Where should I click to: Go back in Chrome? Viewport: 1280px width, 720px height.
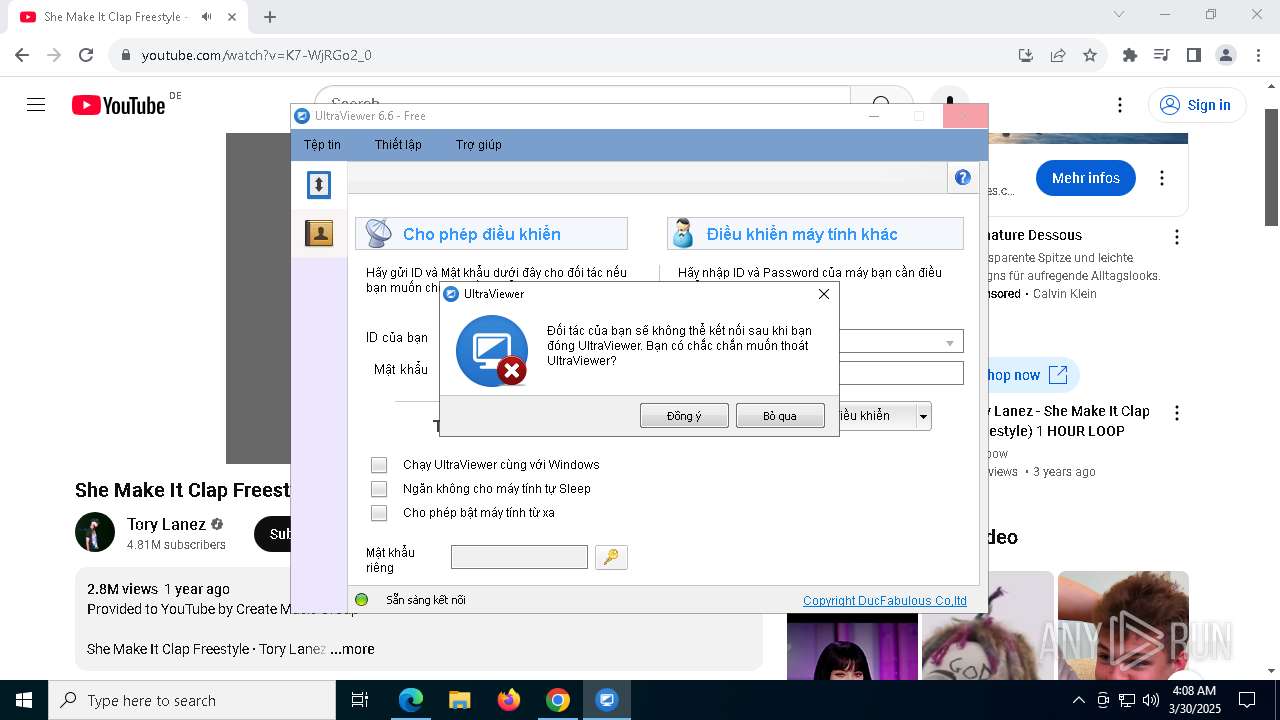point(22,55)
